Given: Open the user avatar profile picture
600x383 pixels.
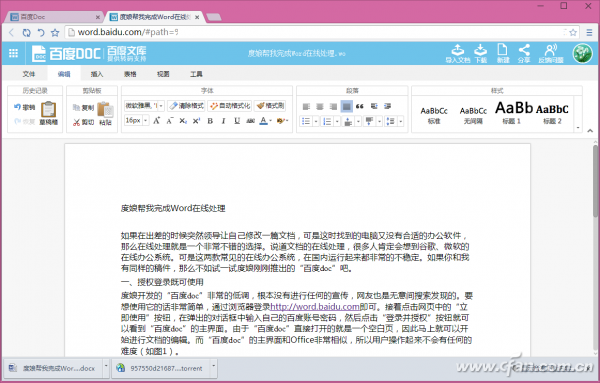Looking at the screenshot, I should (x=582, y=53).
